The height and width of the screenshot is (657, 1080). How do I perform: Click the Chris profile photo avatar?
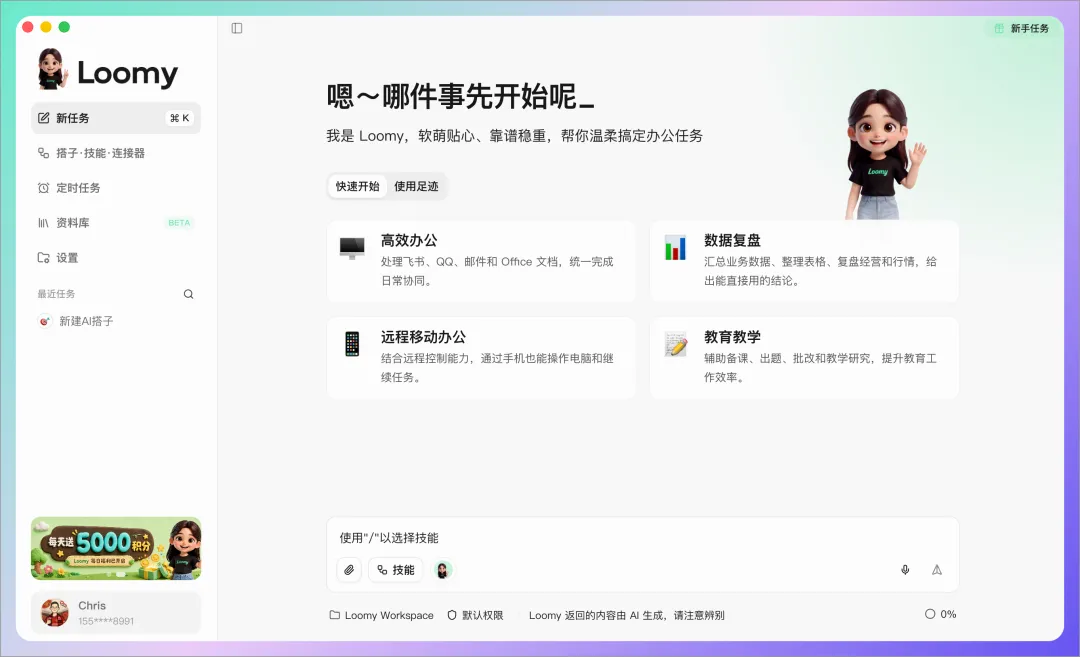click(54, 612)
